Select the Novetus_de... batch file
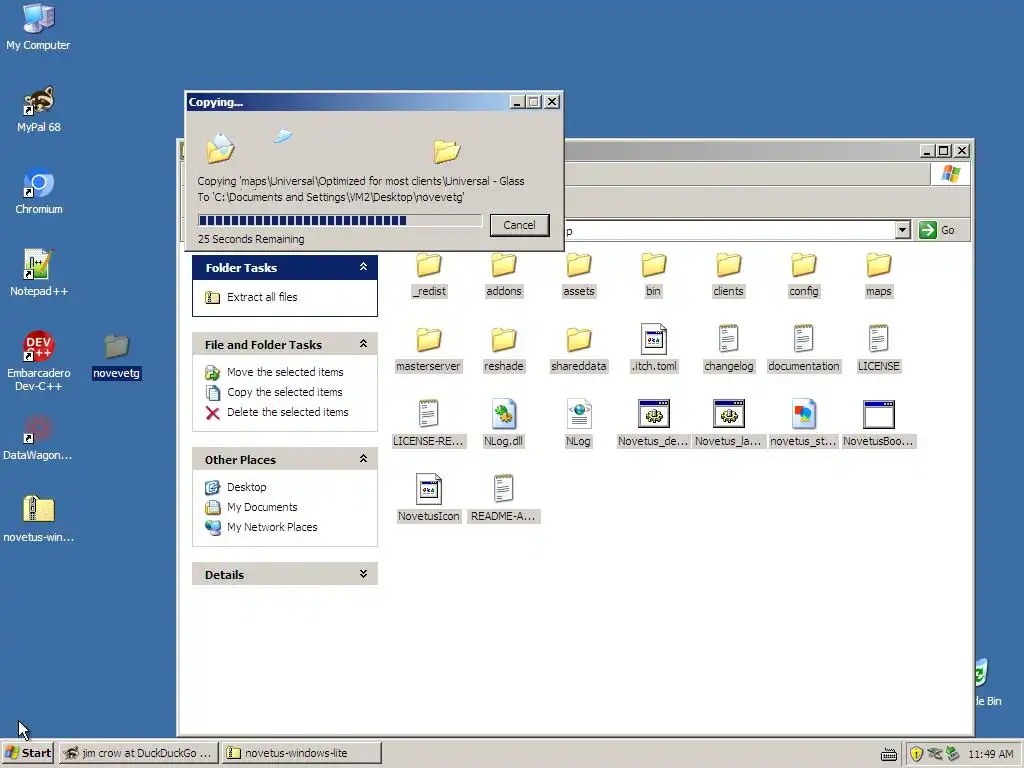 tap(653, 424)
